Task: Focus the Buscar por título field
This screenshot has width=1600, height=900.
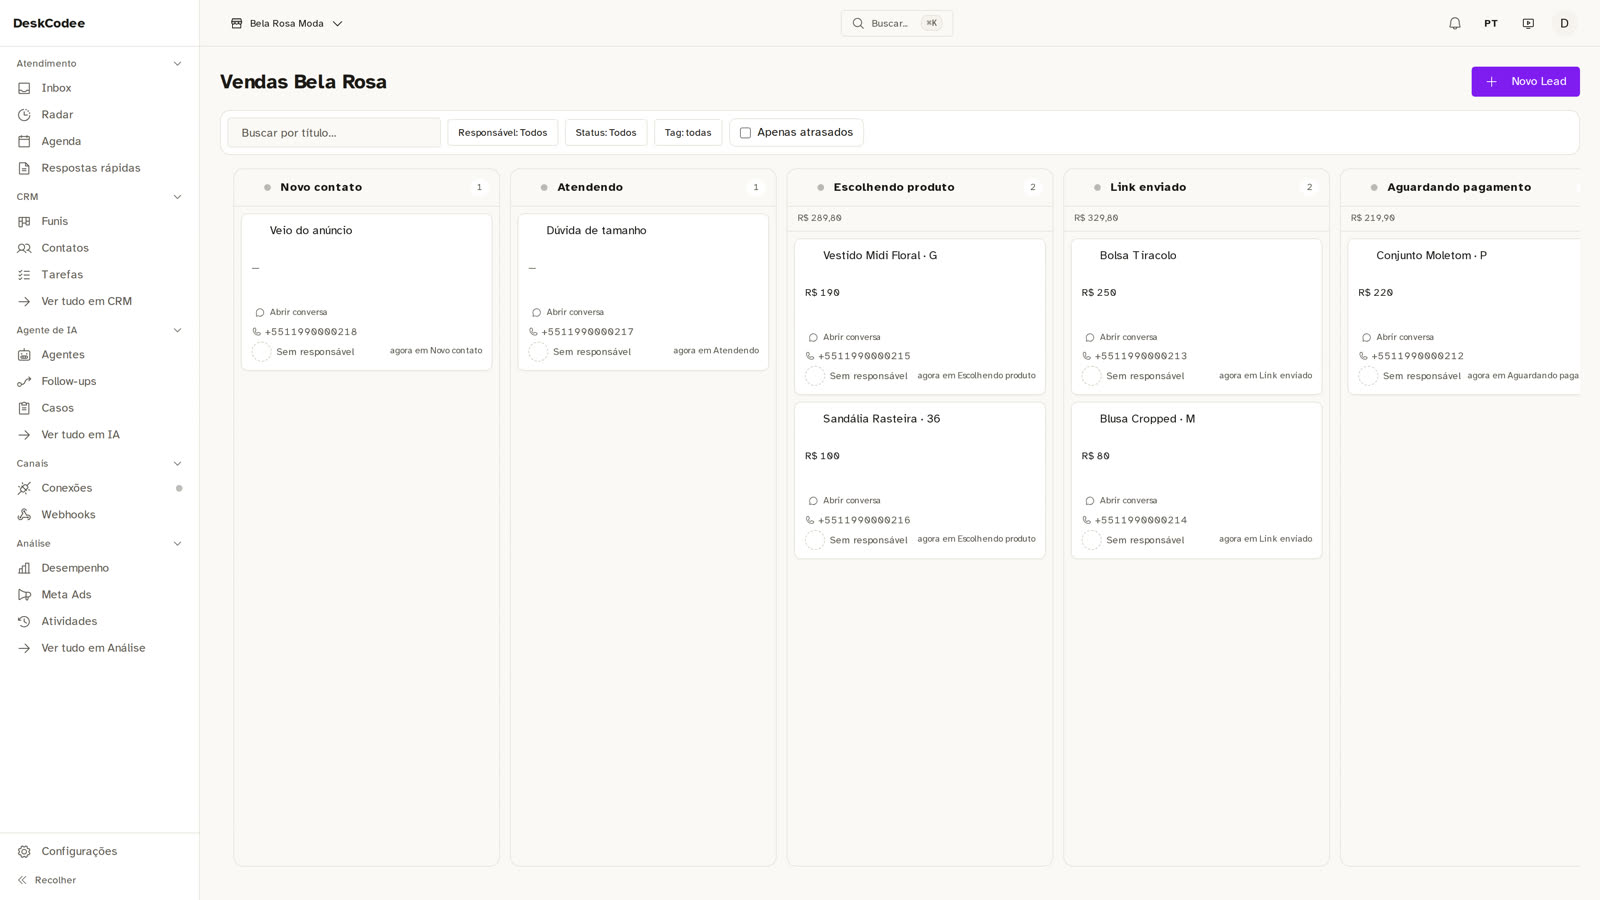Action: [334, 132]
